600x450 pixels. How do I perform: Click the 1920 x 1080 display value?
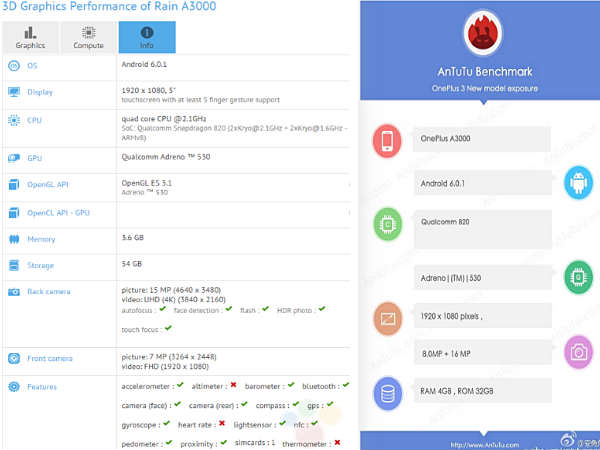tap(148, 91)
